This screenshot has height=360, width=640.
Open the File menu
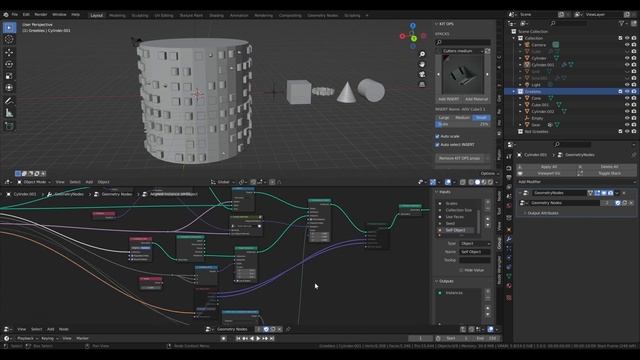point(15,15)
